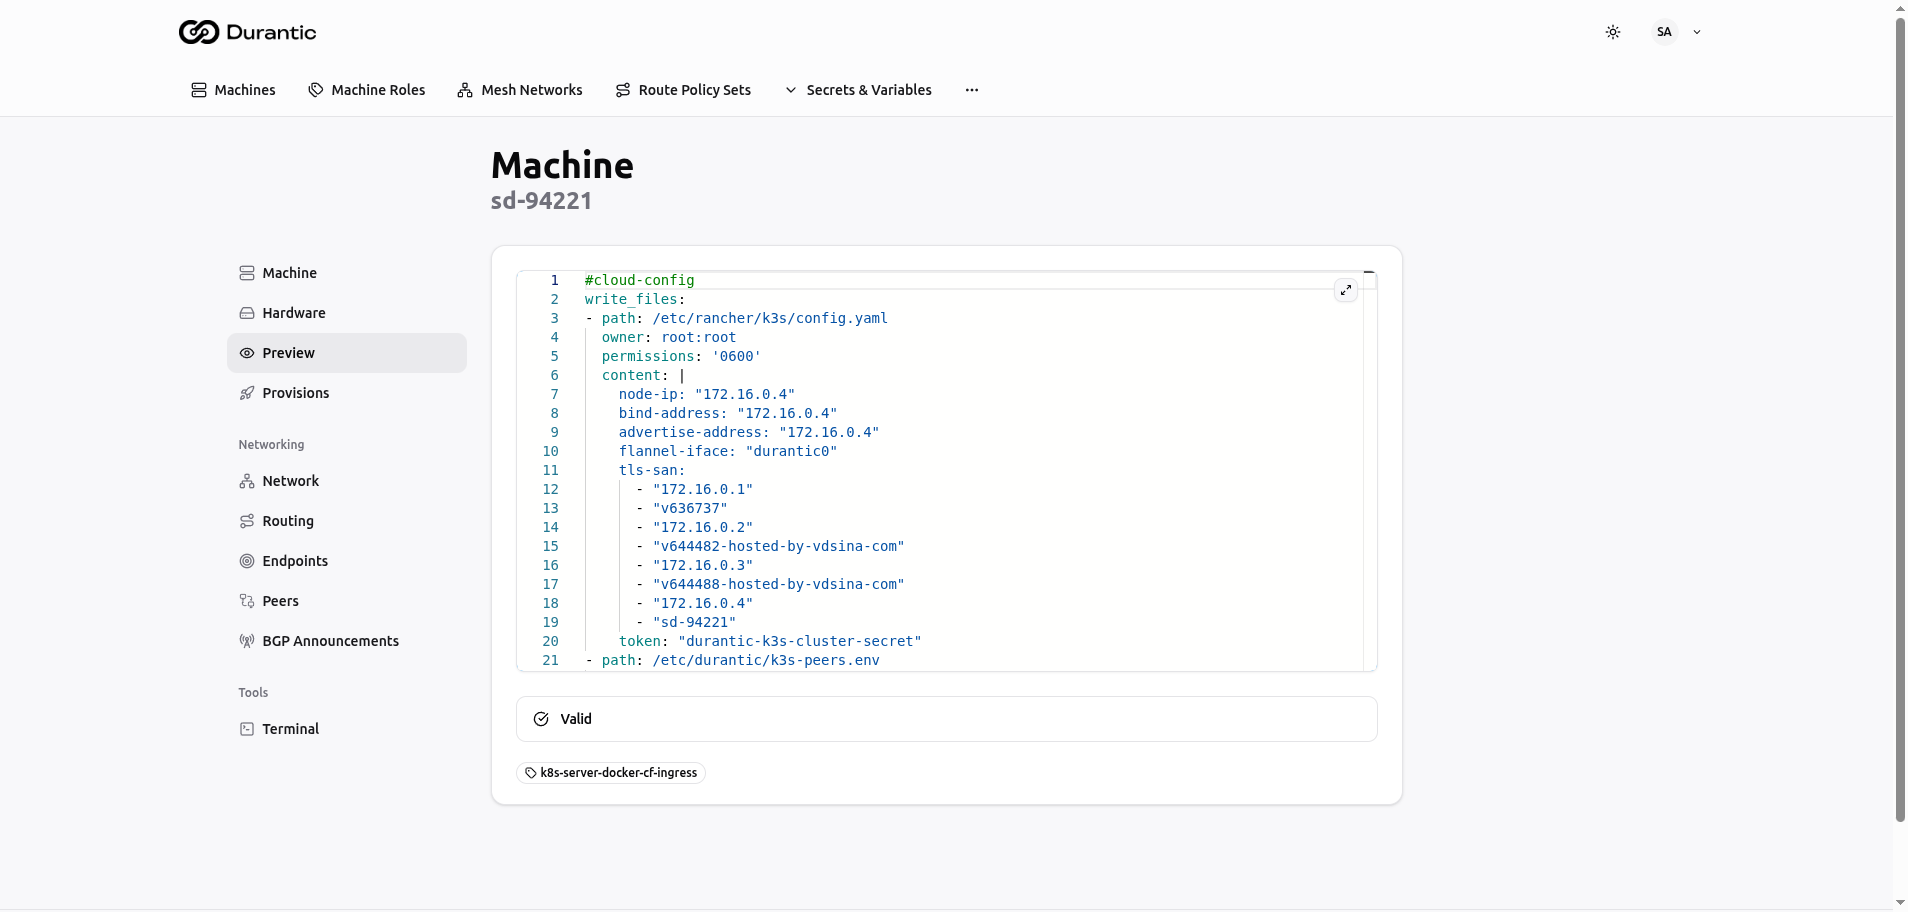
Task: Click the Route Policy Sets icon
Action: point(623,90)
